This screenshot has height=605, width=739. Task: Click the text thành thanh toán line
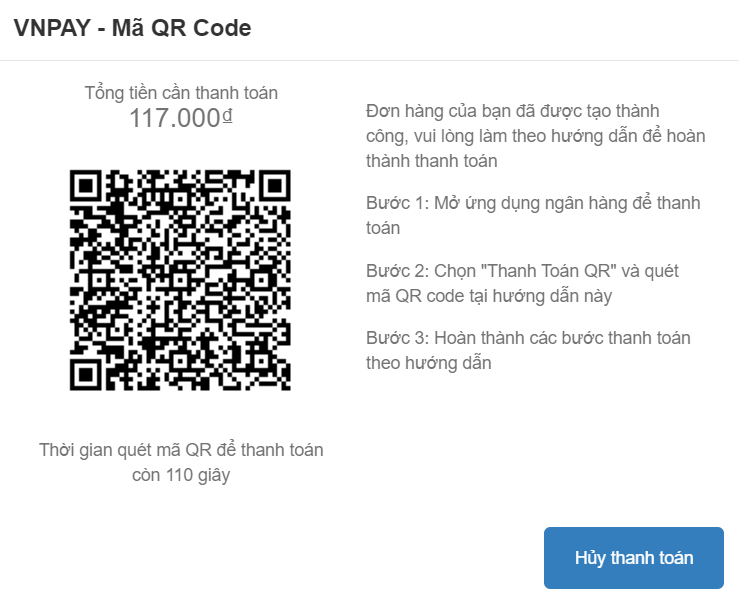(432, 161)
